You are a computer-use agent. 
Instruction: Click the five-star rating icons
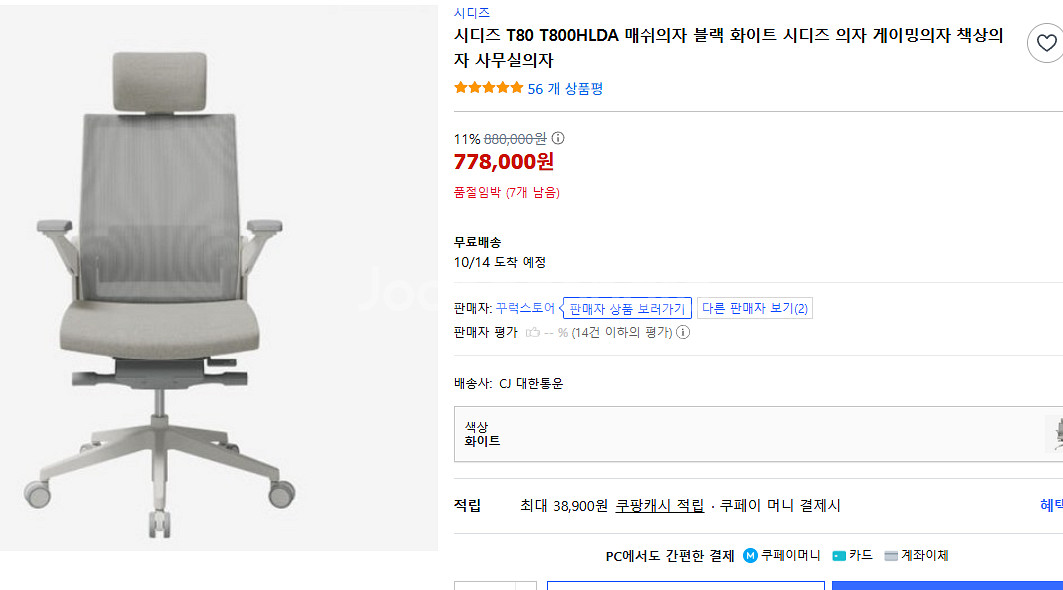pos(488,88)
